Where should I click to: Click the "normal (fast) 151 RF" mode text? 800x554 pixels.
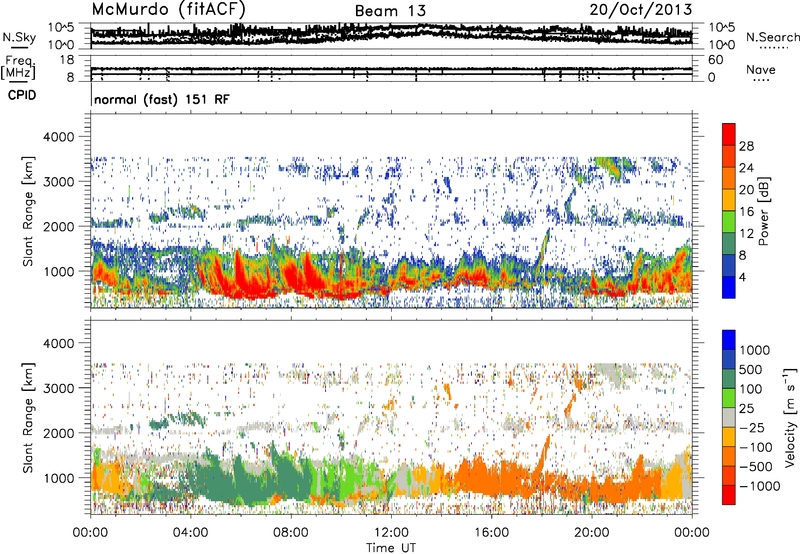162,99
